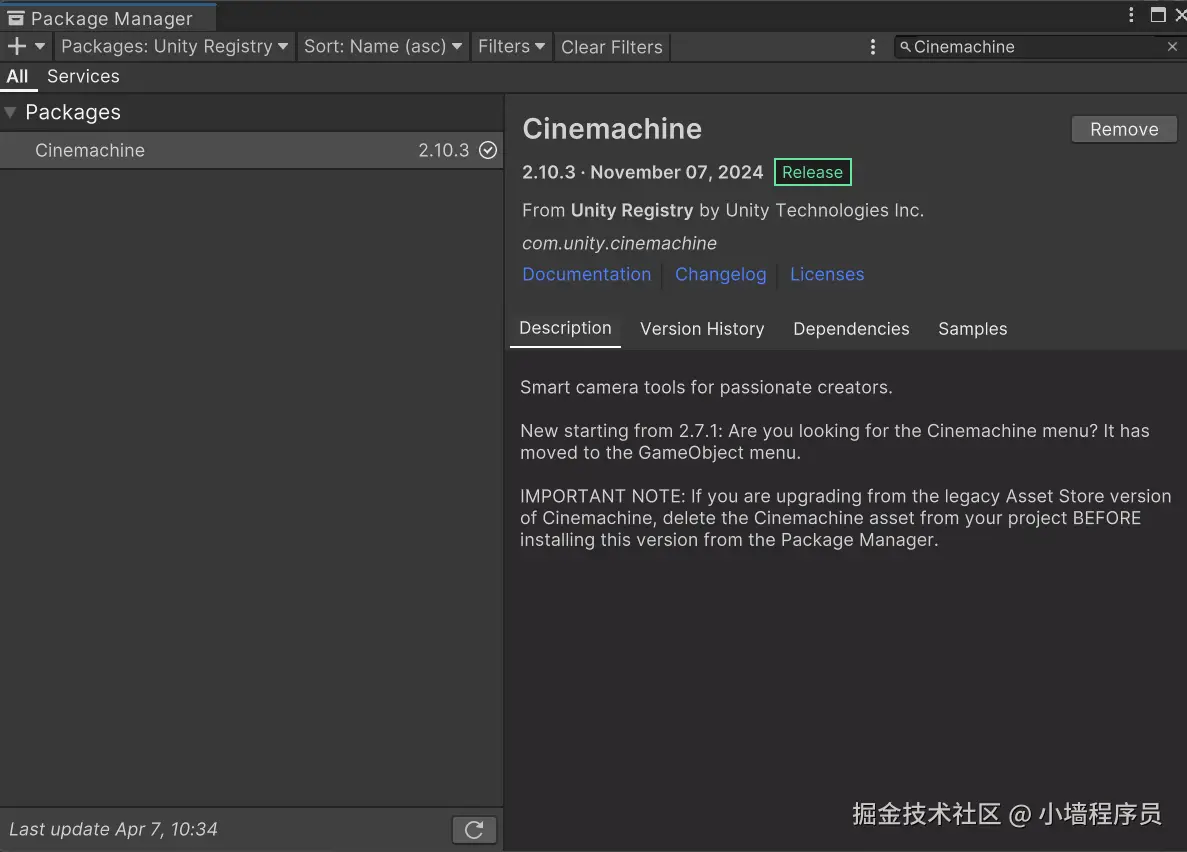Open the add-package dropdown arrow
Screen dimensions: 1187x852
pyautogui.click(x=40, y=46)
